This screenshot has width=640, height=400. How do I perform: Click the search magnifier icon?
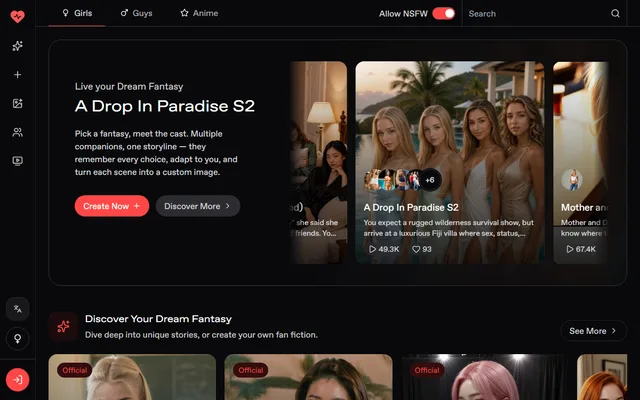pos(615,13)
